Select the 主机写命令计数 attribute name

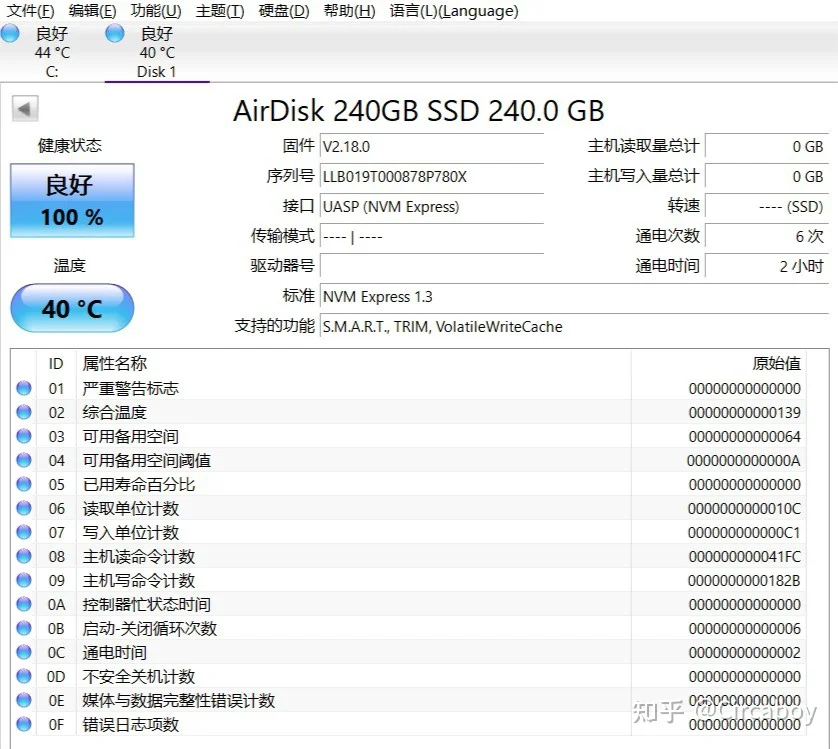coord(138,581)
